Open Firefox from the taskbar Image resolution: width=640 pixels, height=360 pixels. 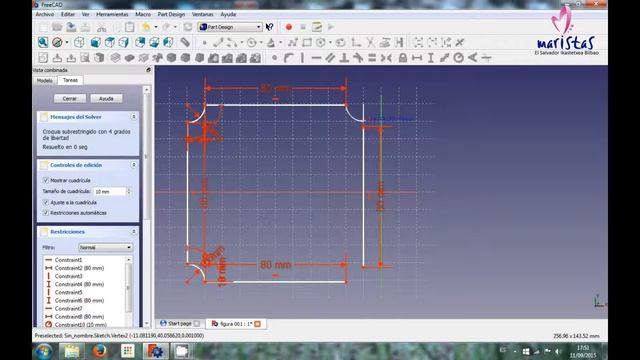tap(99, 351)
